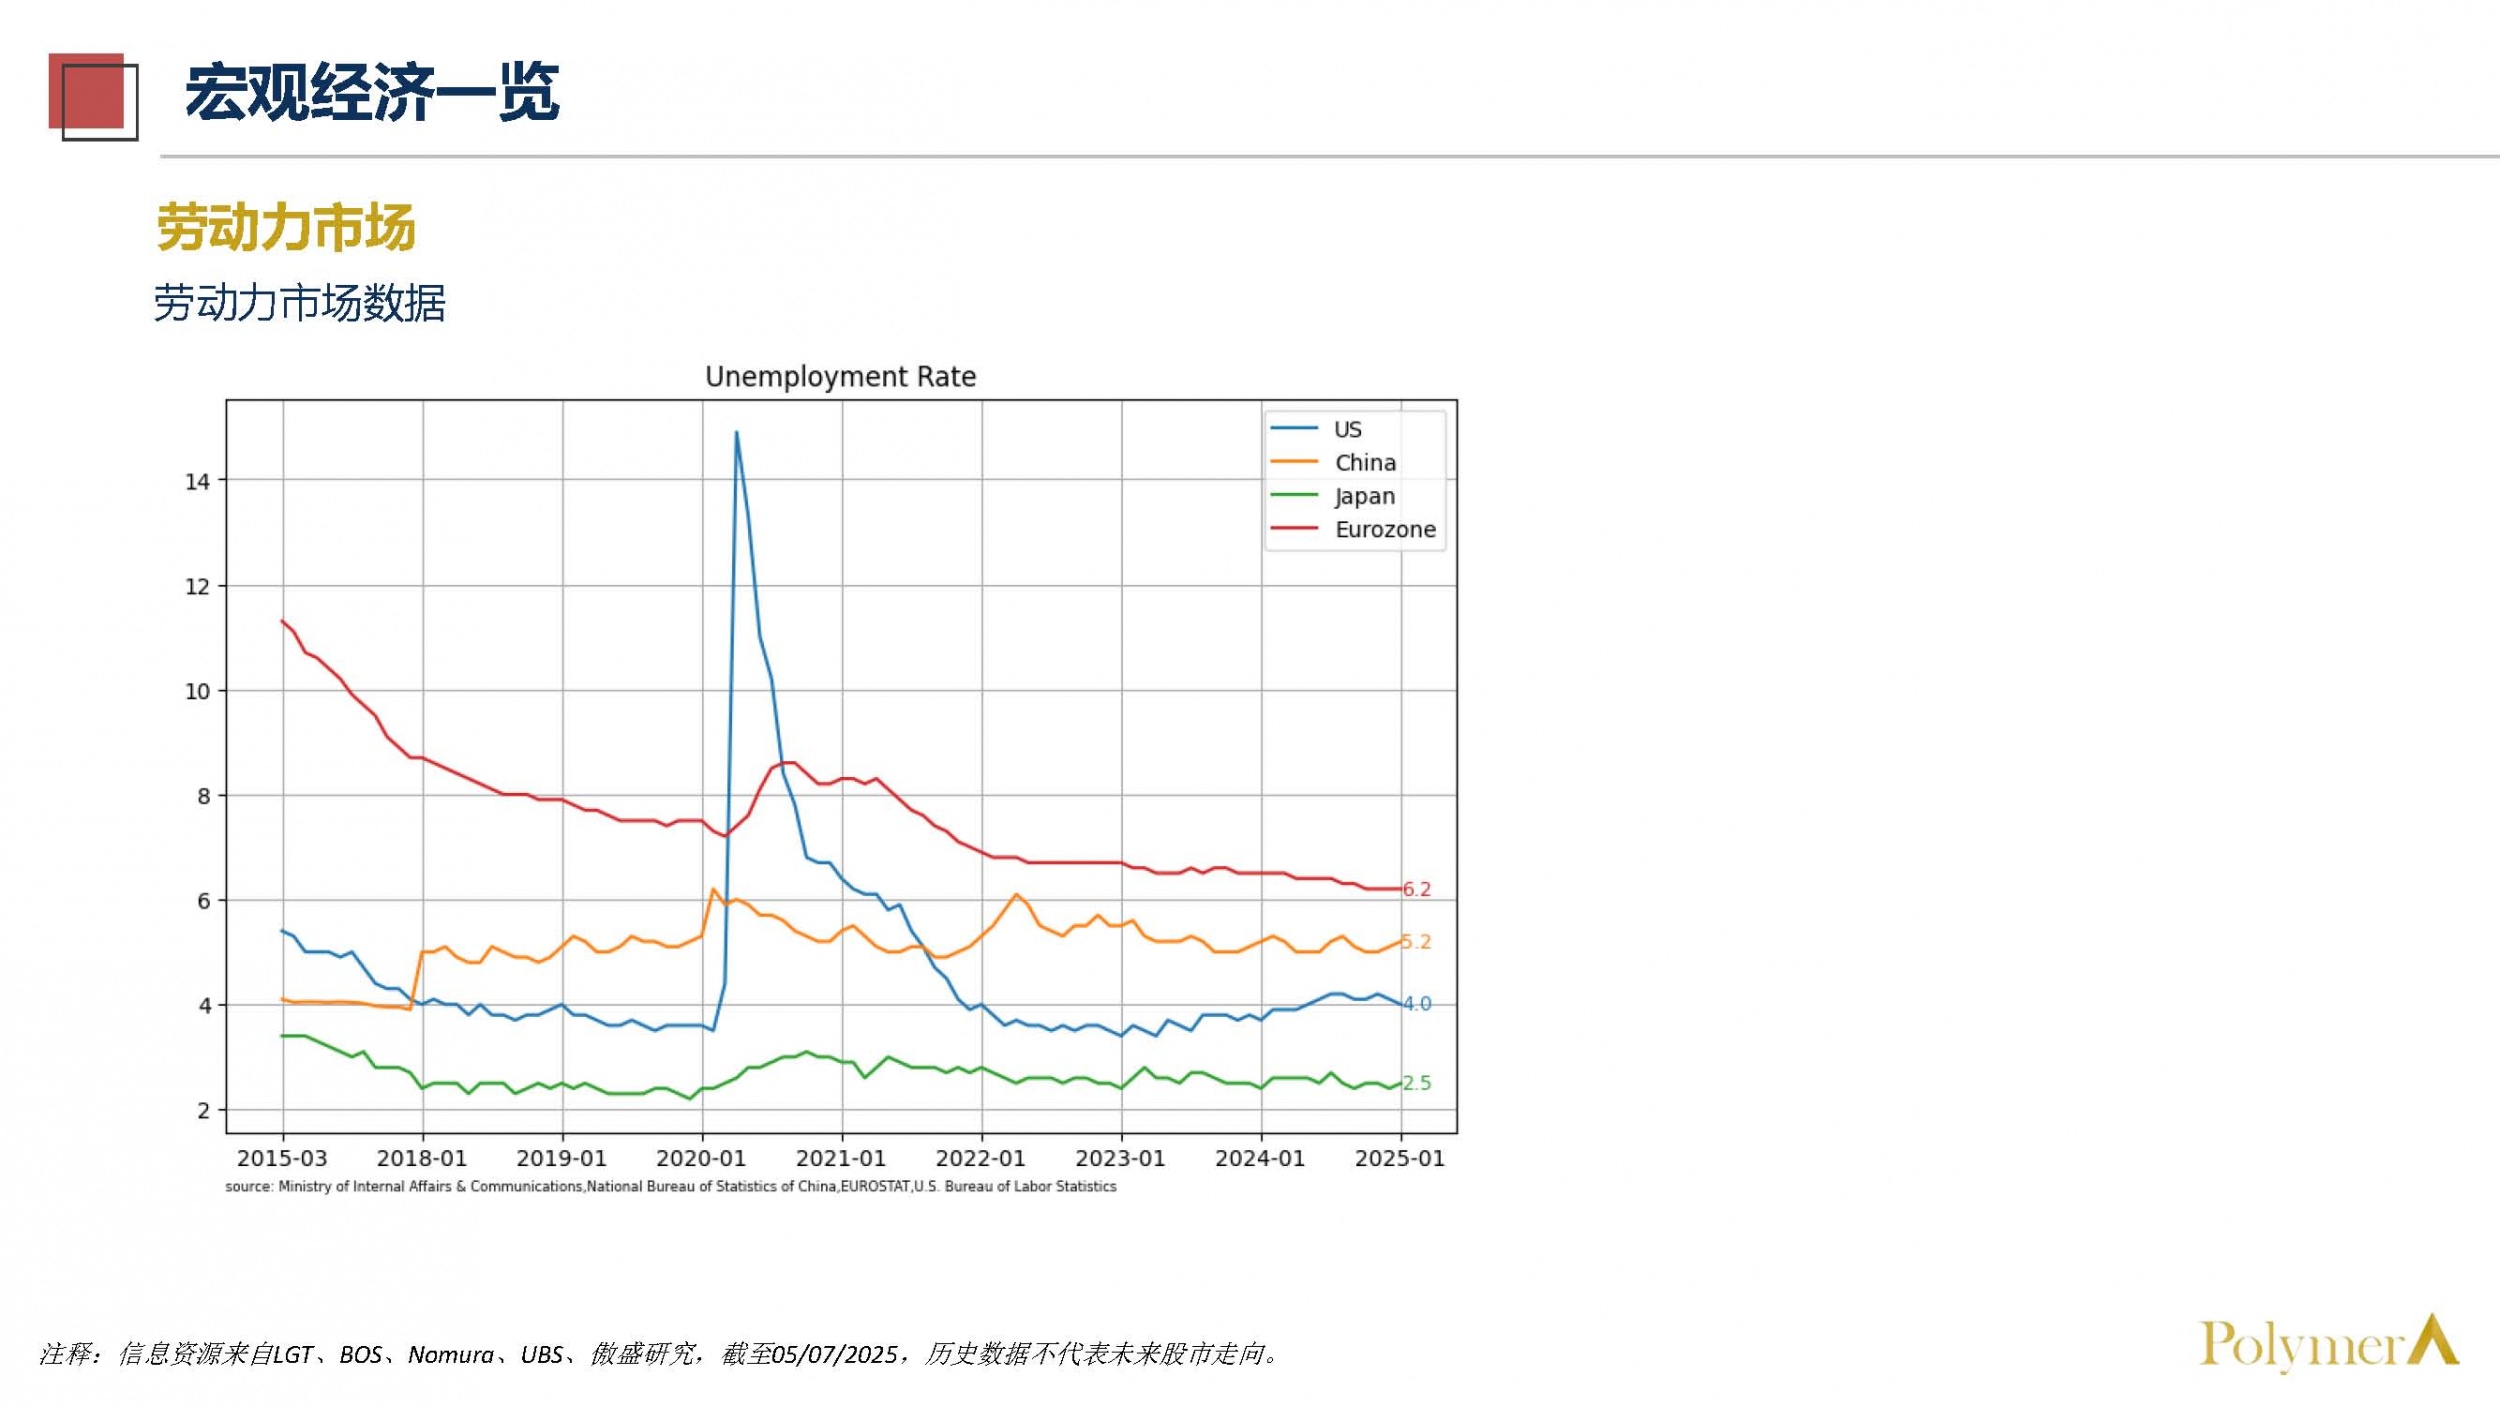Image resolution: width=2500 pixels, height=1406 pixels.
Task: Select the 劳动力市场 gold subtitle
Action: coord(286,227)
